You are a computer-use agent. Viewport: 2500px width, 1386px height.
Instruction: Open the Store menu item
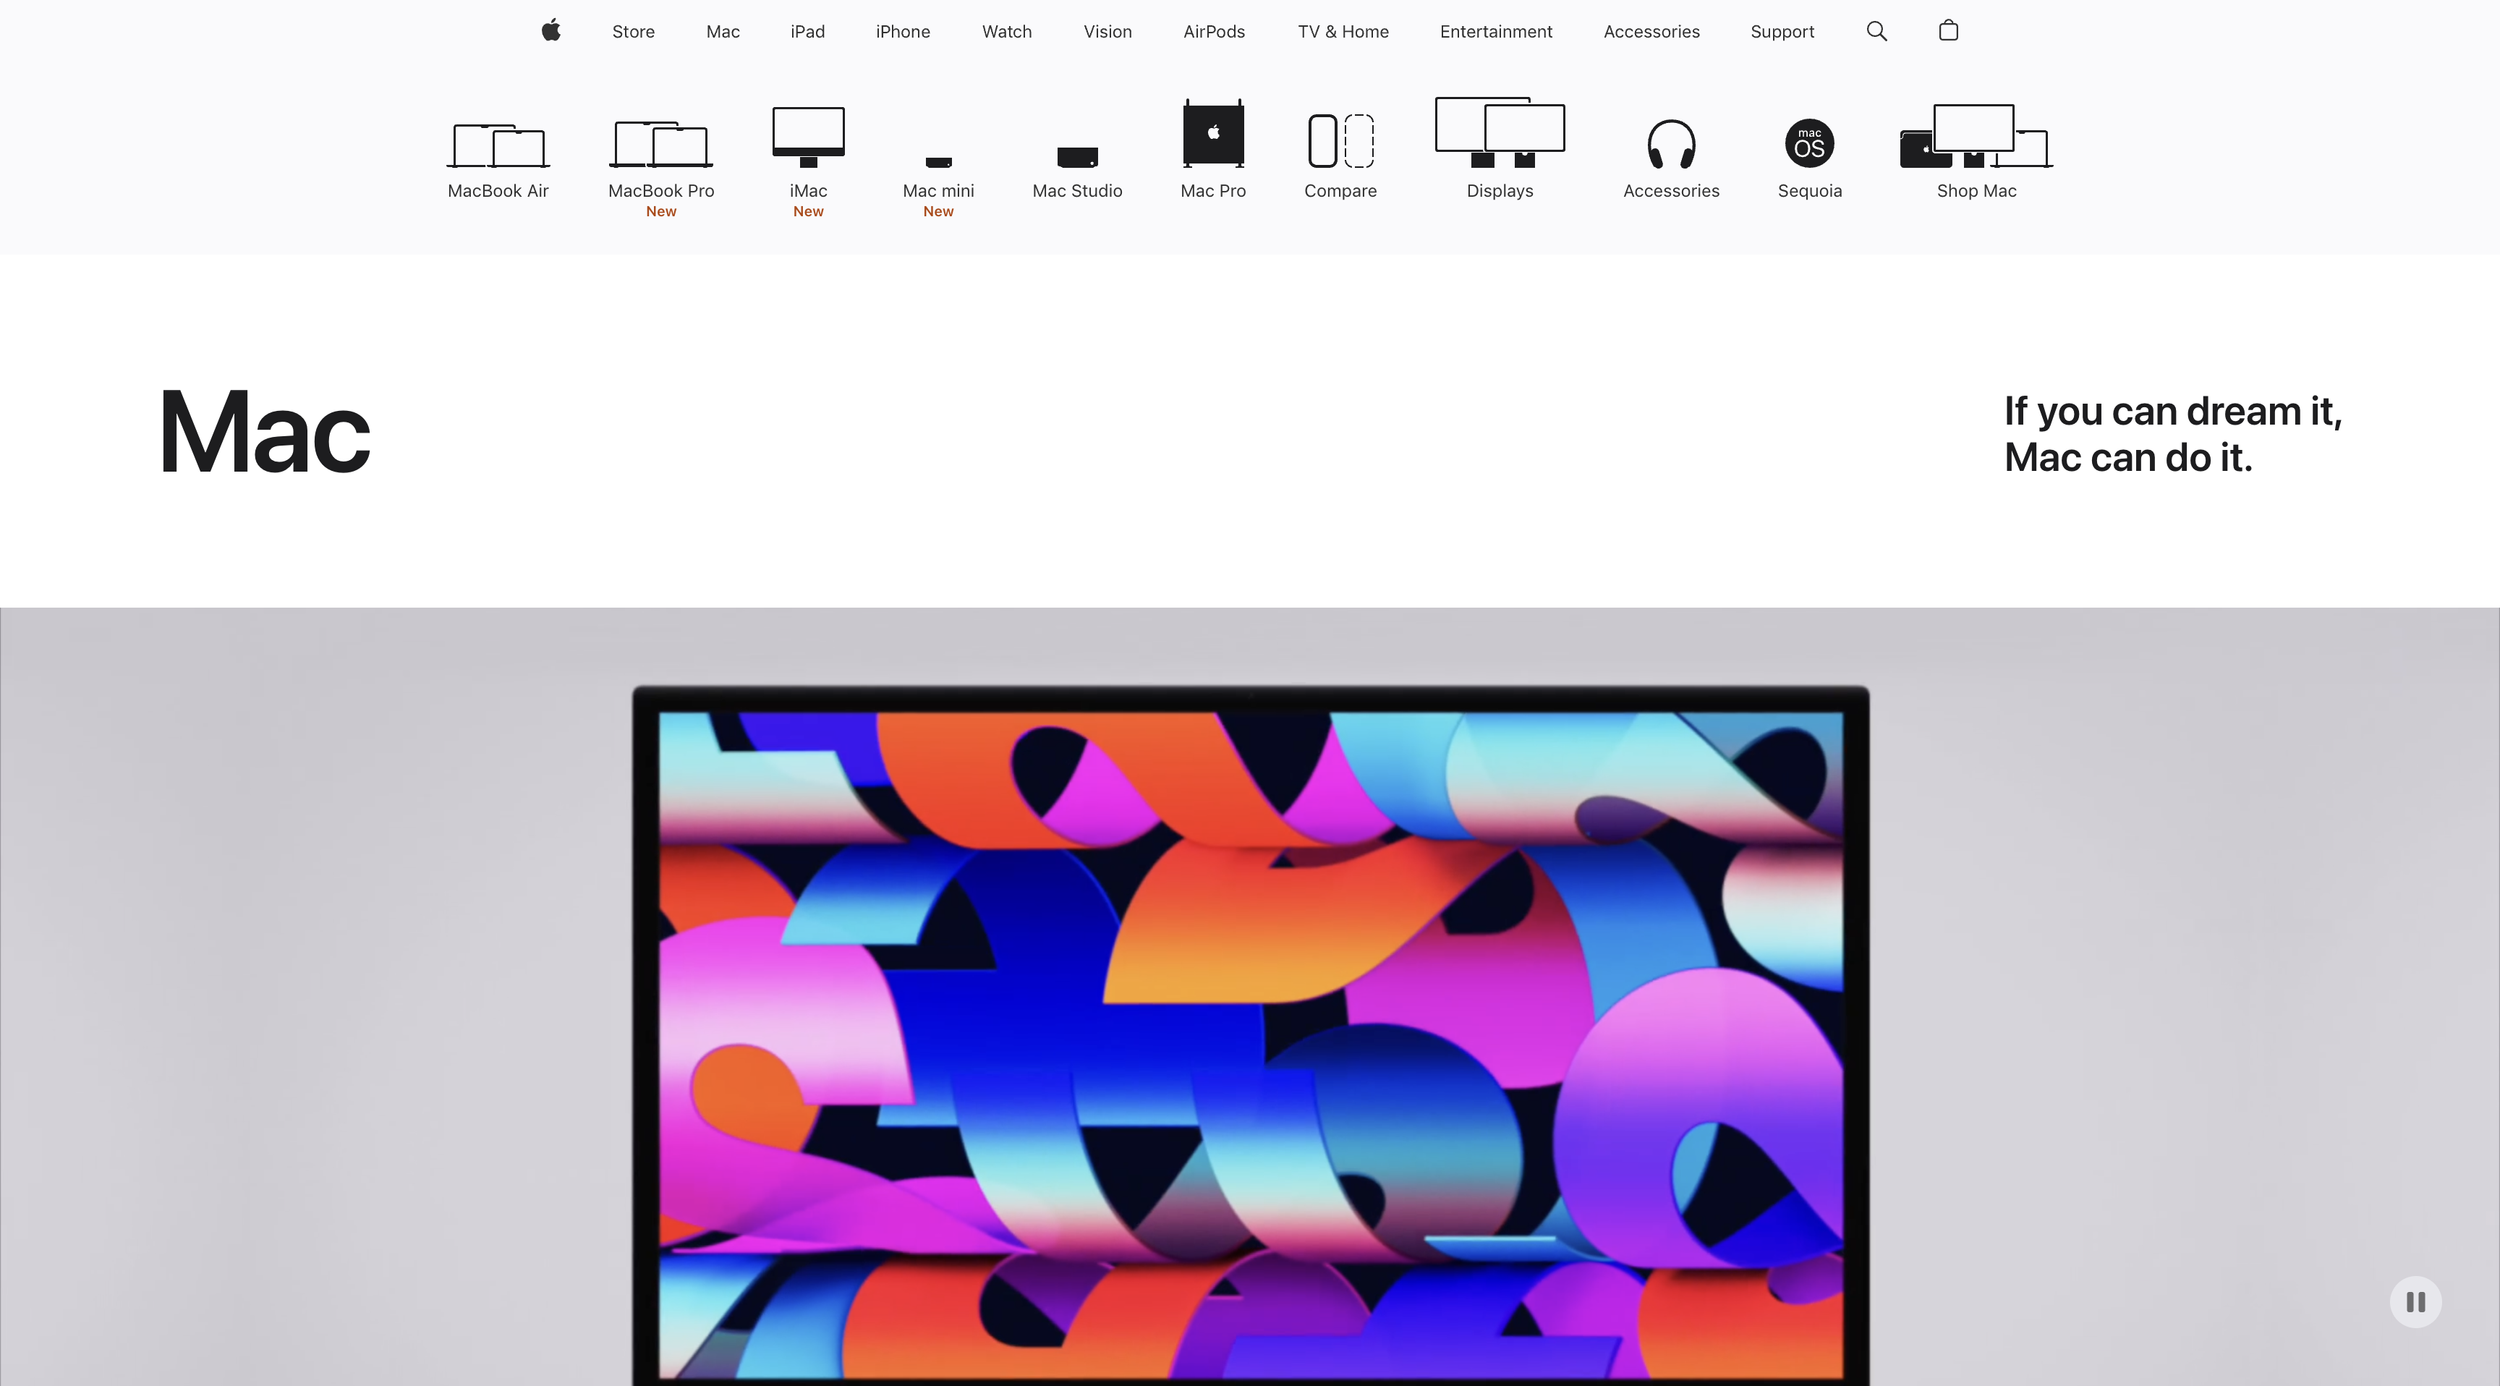pos(633,32)
